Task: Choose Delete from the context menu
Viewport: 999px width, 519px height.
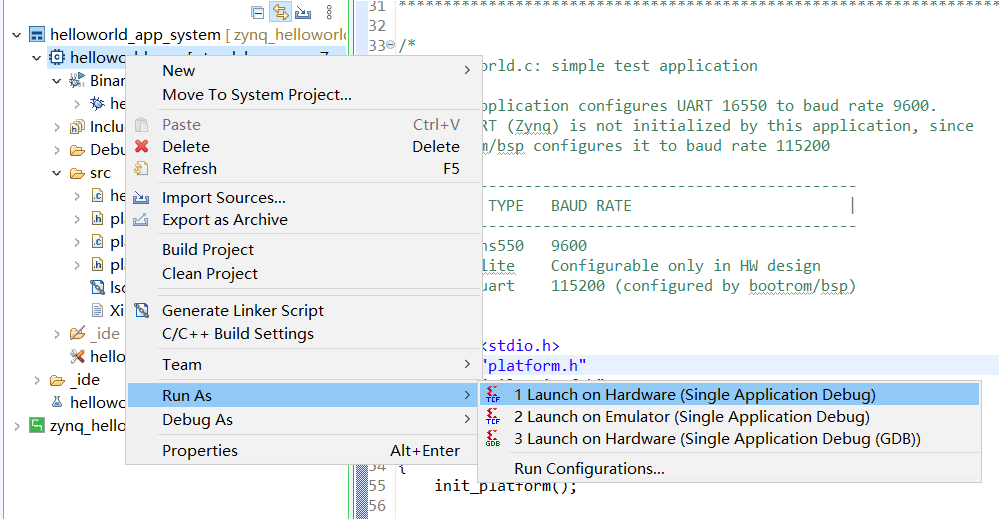Action: pos(303,146)
